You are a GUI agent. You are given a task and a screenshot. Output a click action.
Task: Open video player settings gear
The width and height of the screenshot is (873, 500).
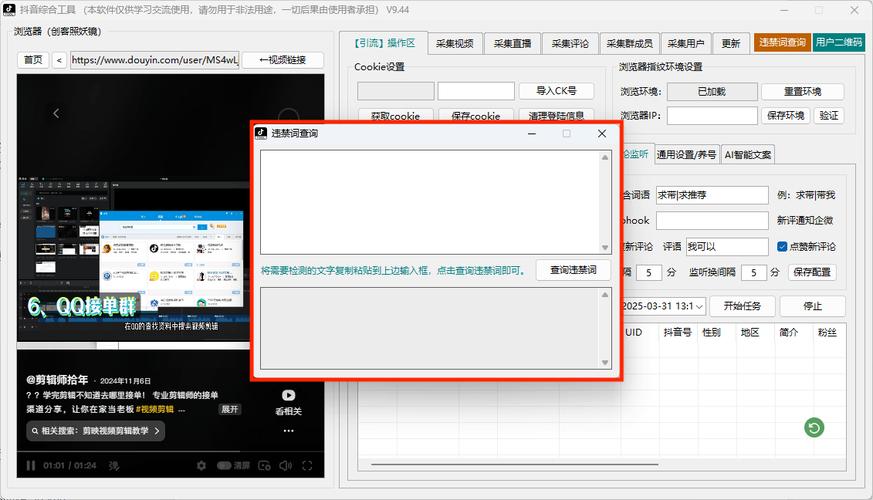(x=201, y=466)
